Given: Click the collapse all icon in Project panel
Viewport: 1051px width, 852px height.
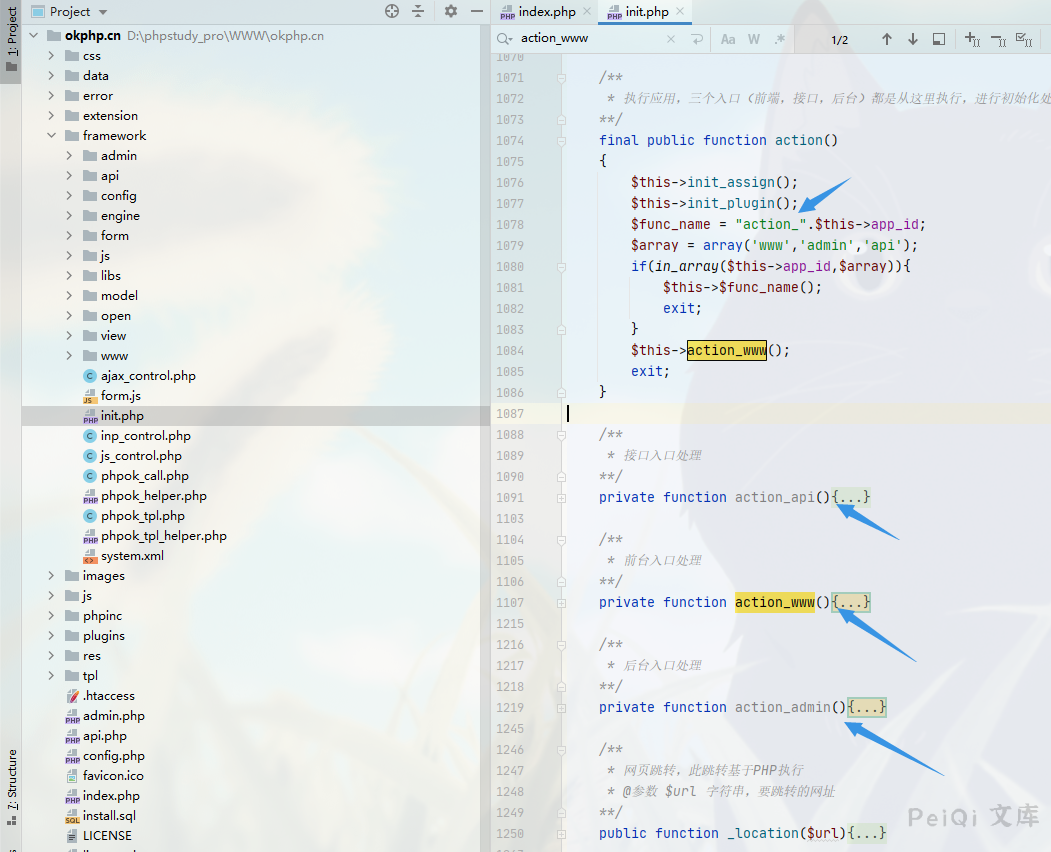Looking at the screenshot, I should (418, 11).
